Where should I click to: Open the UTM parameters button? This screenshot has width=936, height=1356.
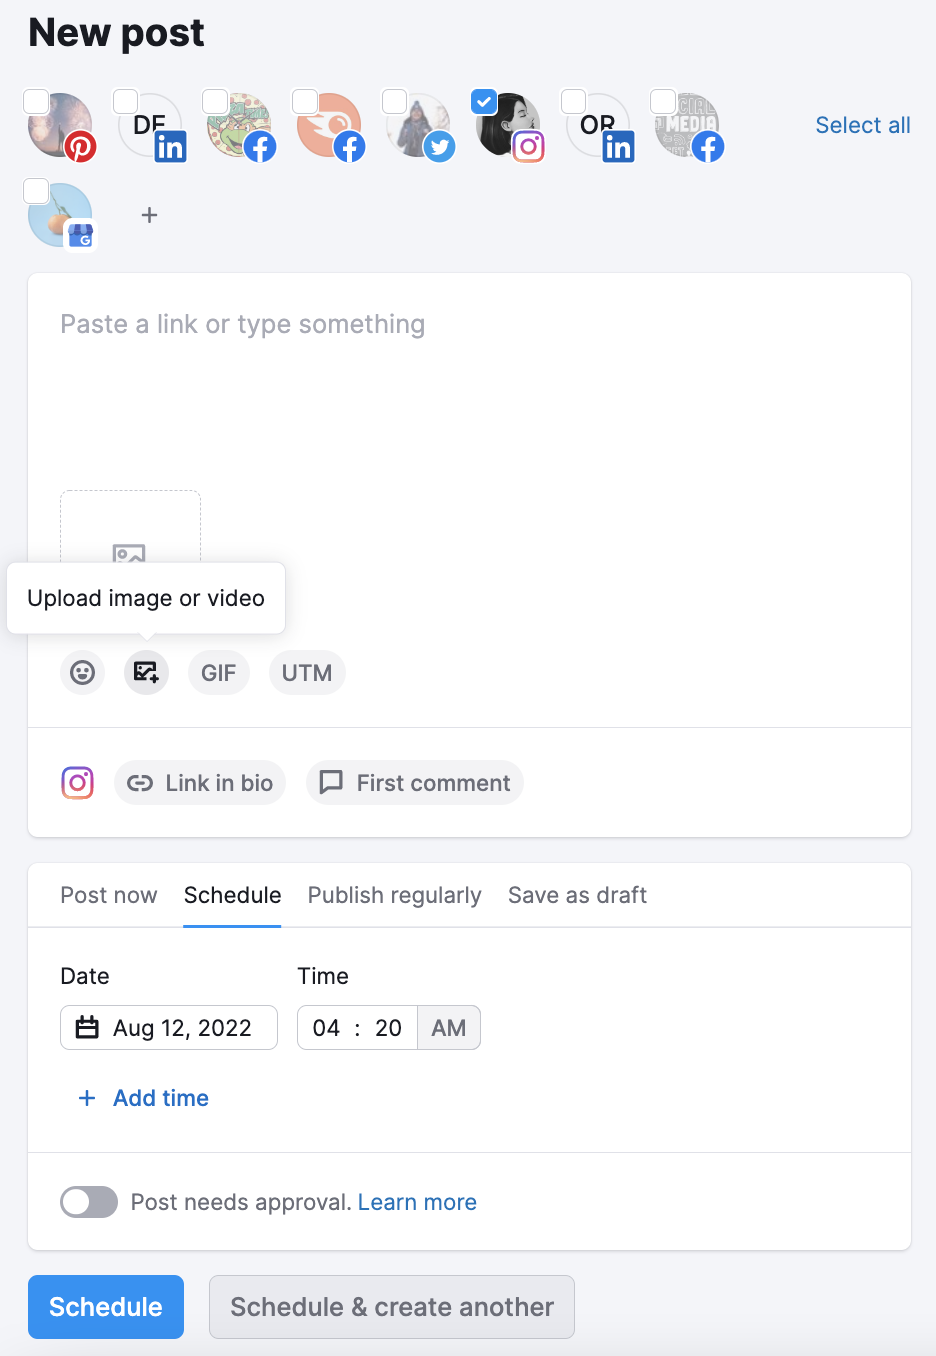[306, 673]
